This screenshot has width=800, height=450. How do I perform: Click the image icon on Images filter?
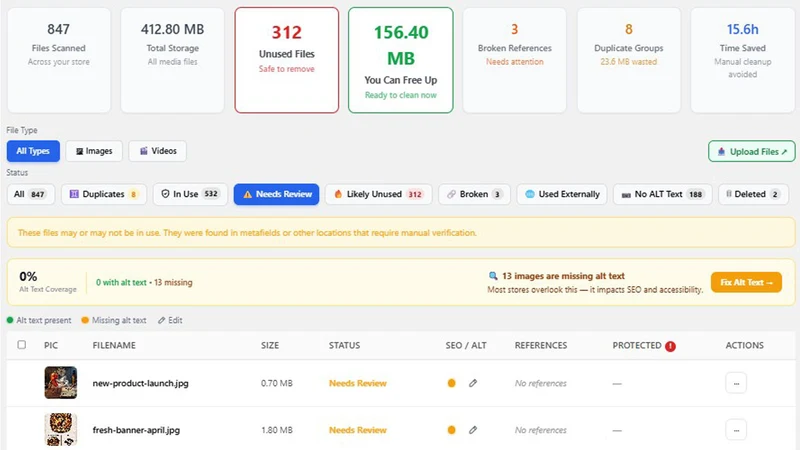tap(79, 152)
